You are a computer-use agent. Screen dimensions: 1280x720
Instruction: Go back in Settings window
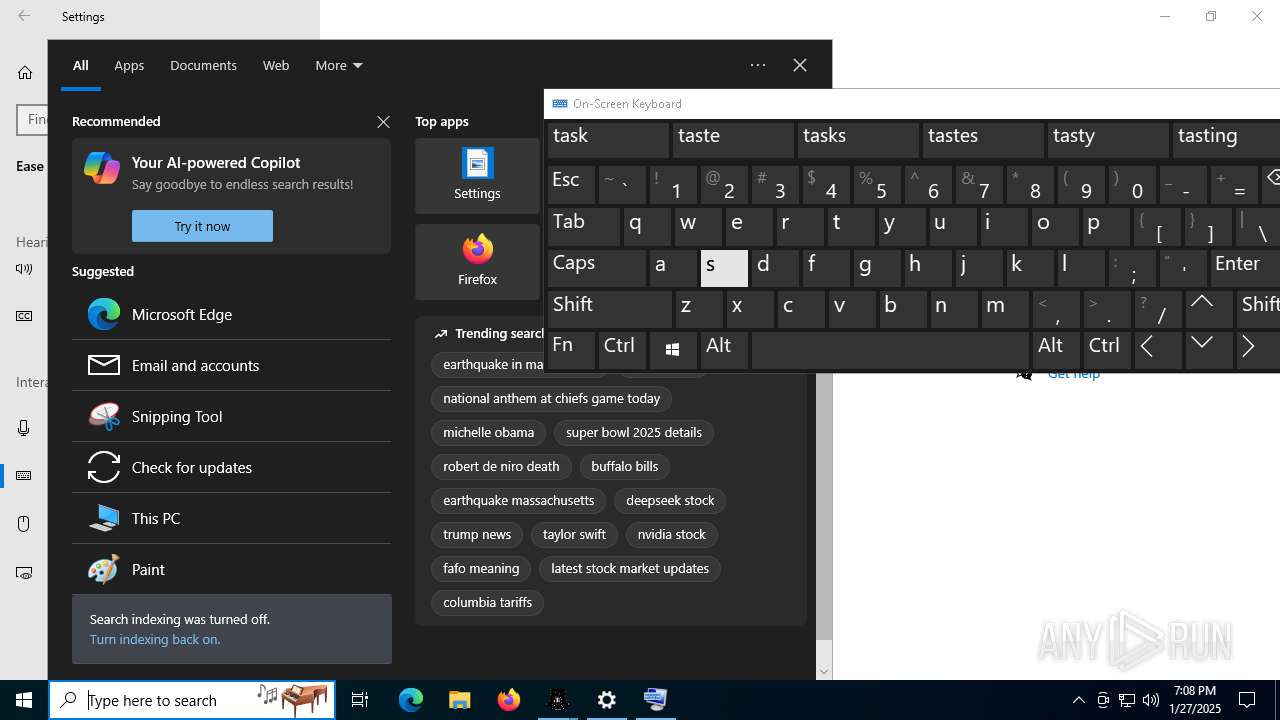pos(24,16)
